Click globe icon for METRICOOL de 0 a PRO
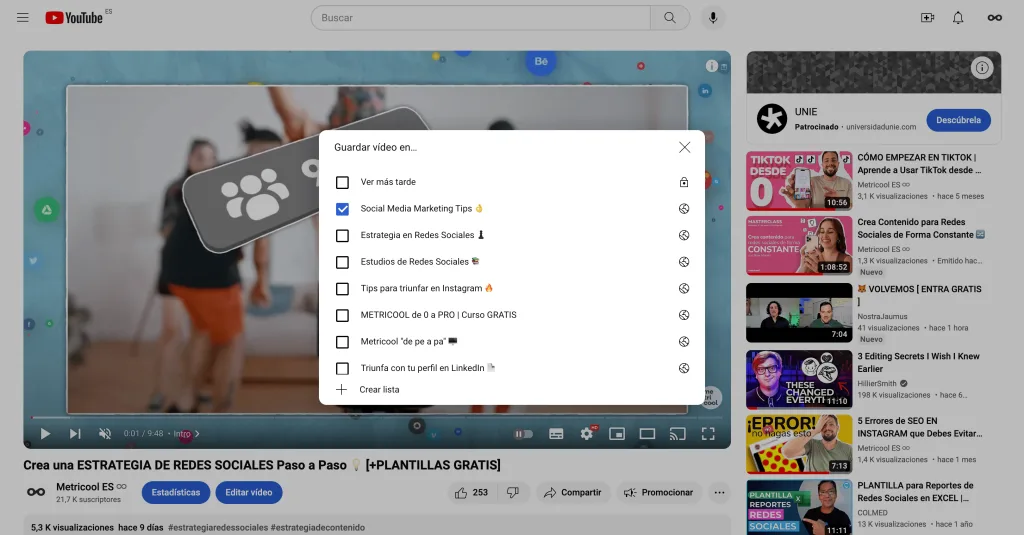 click(x=684, y=315)
